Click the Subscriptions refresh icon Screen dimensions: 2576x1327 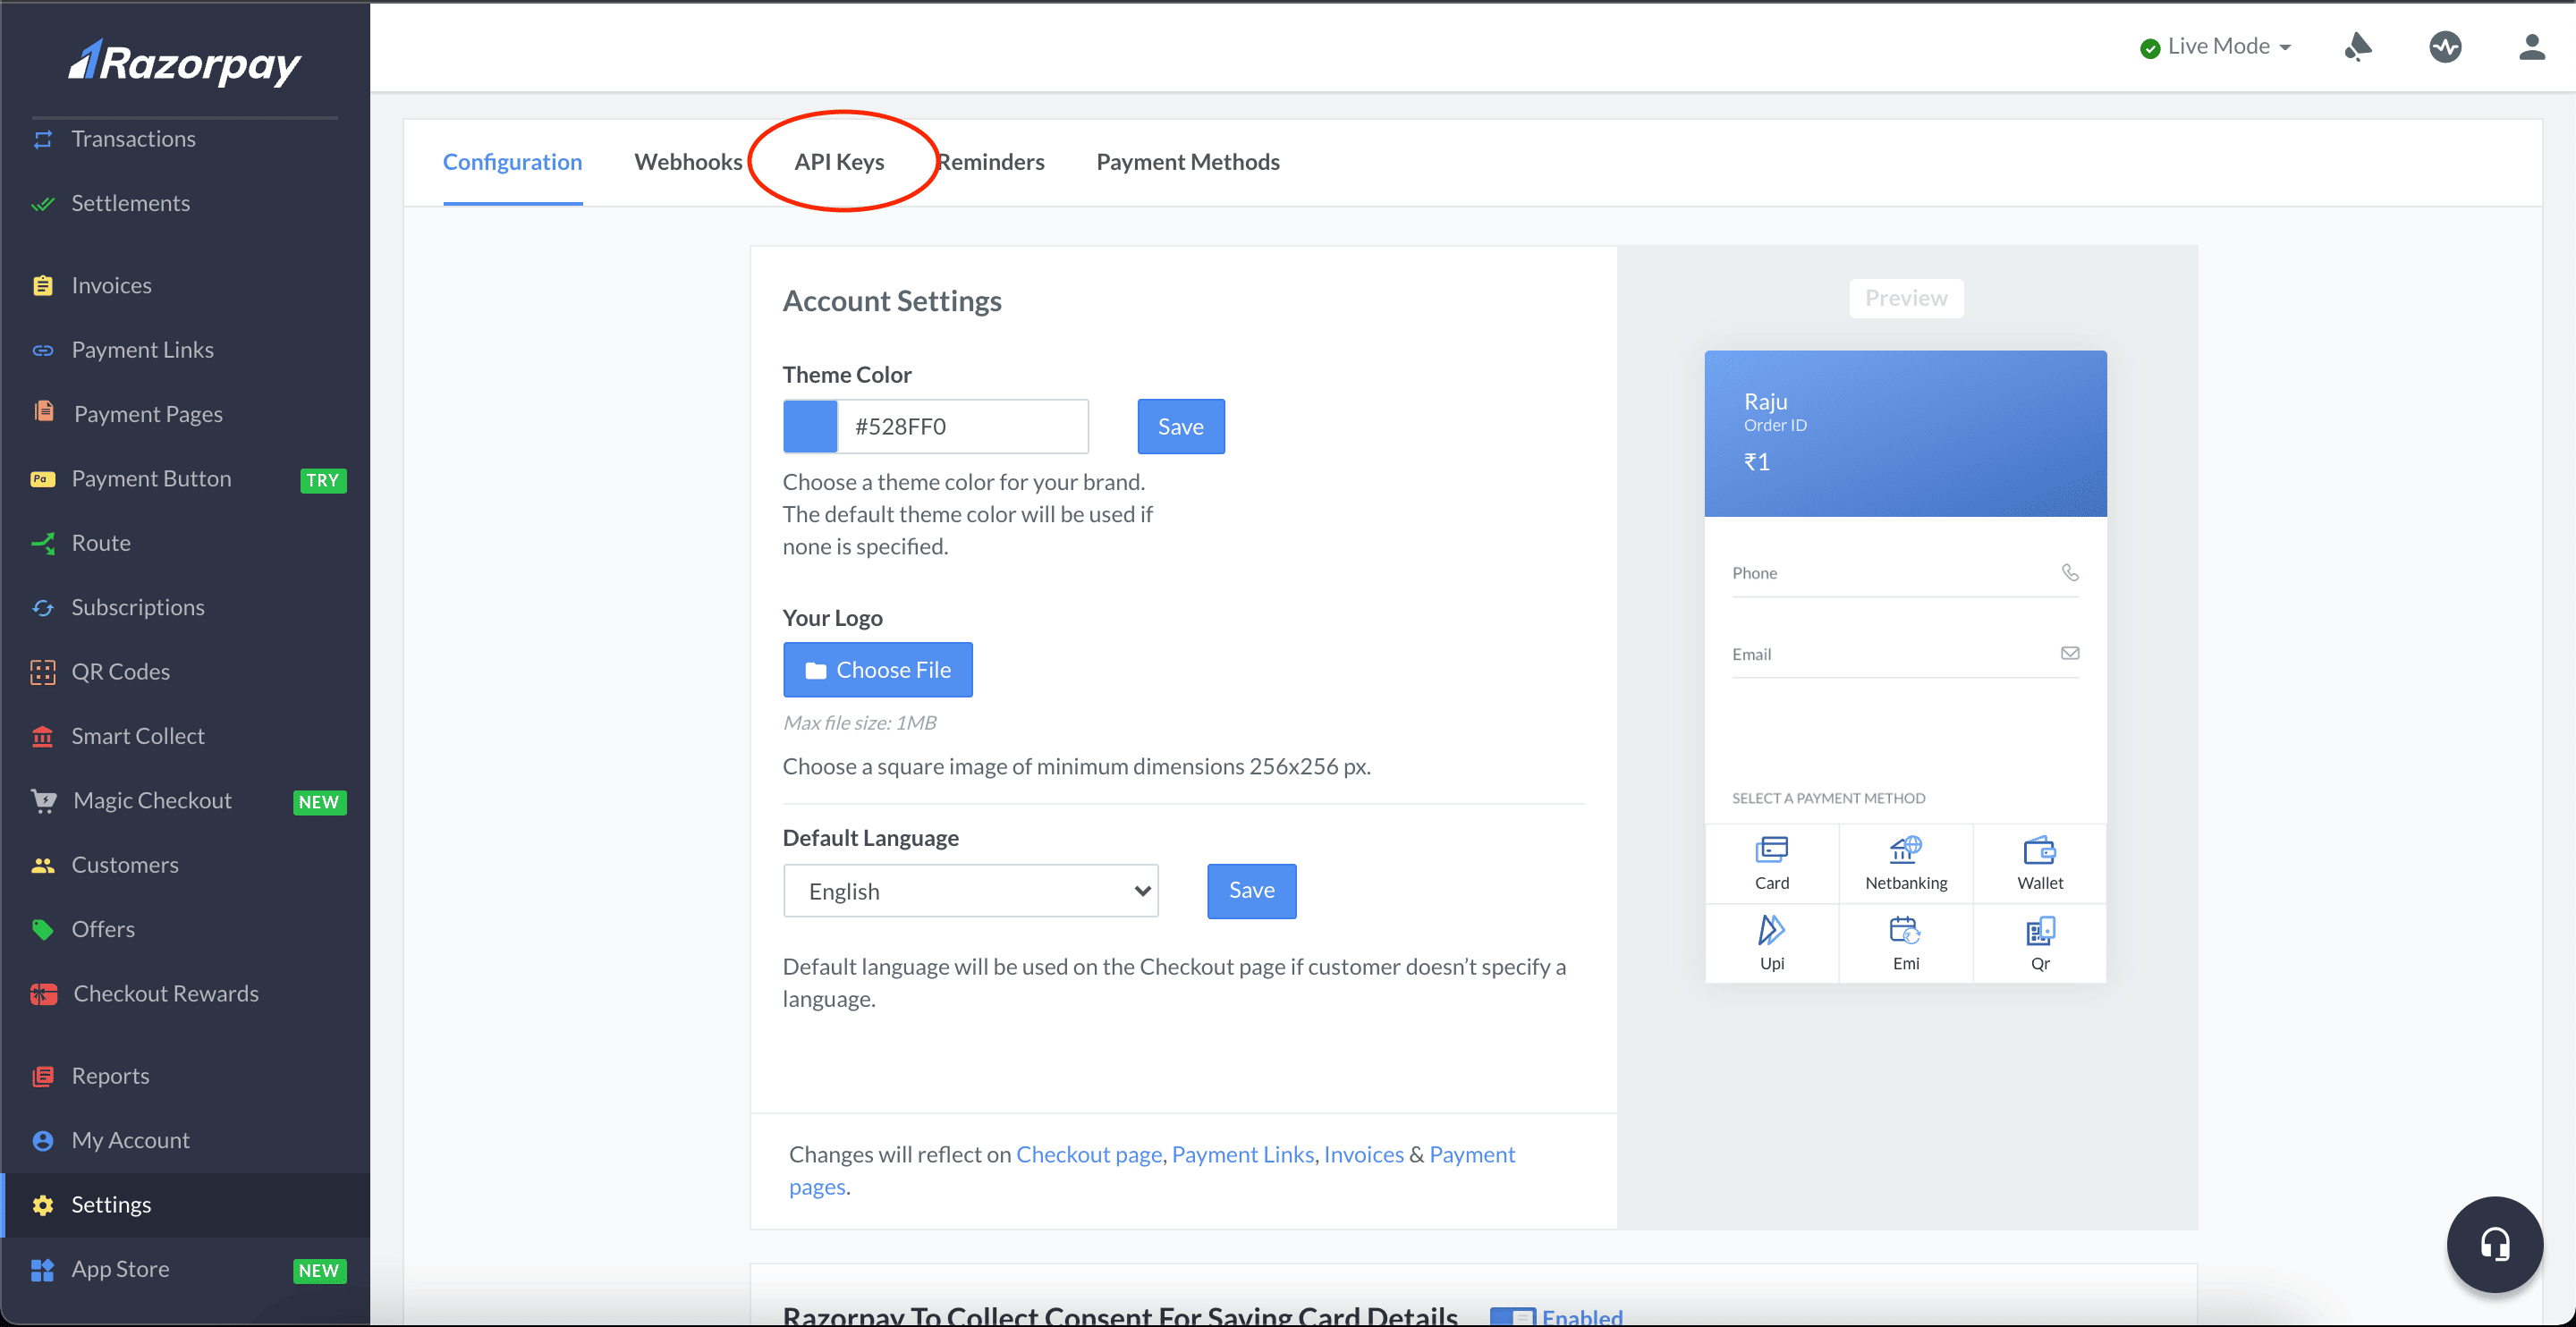pos(42,608)
